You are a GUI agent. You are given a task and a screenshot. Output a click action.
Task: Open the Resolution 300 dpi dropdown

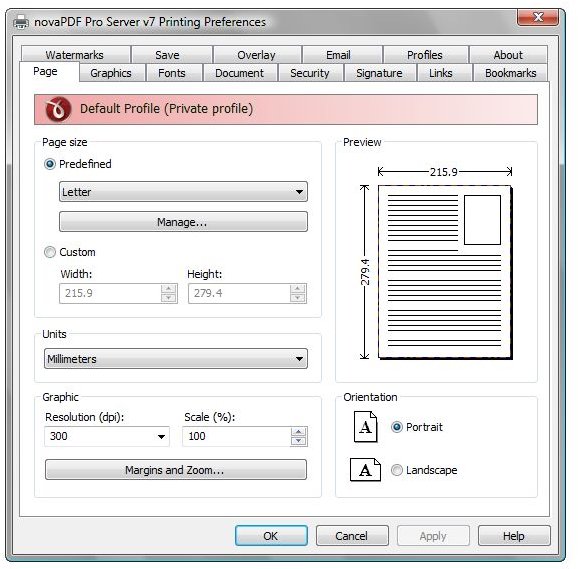[x=107, y=436]
